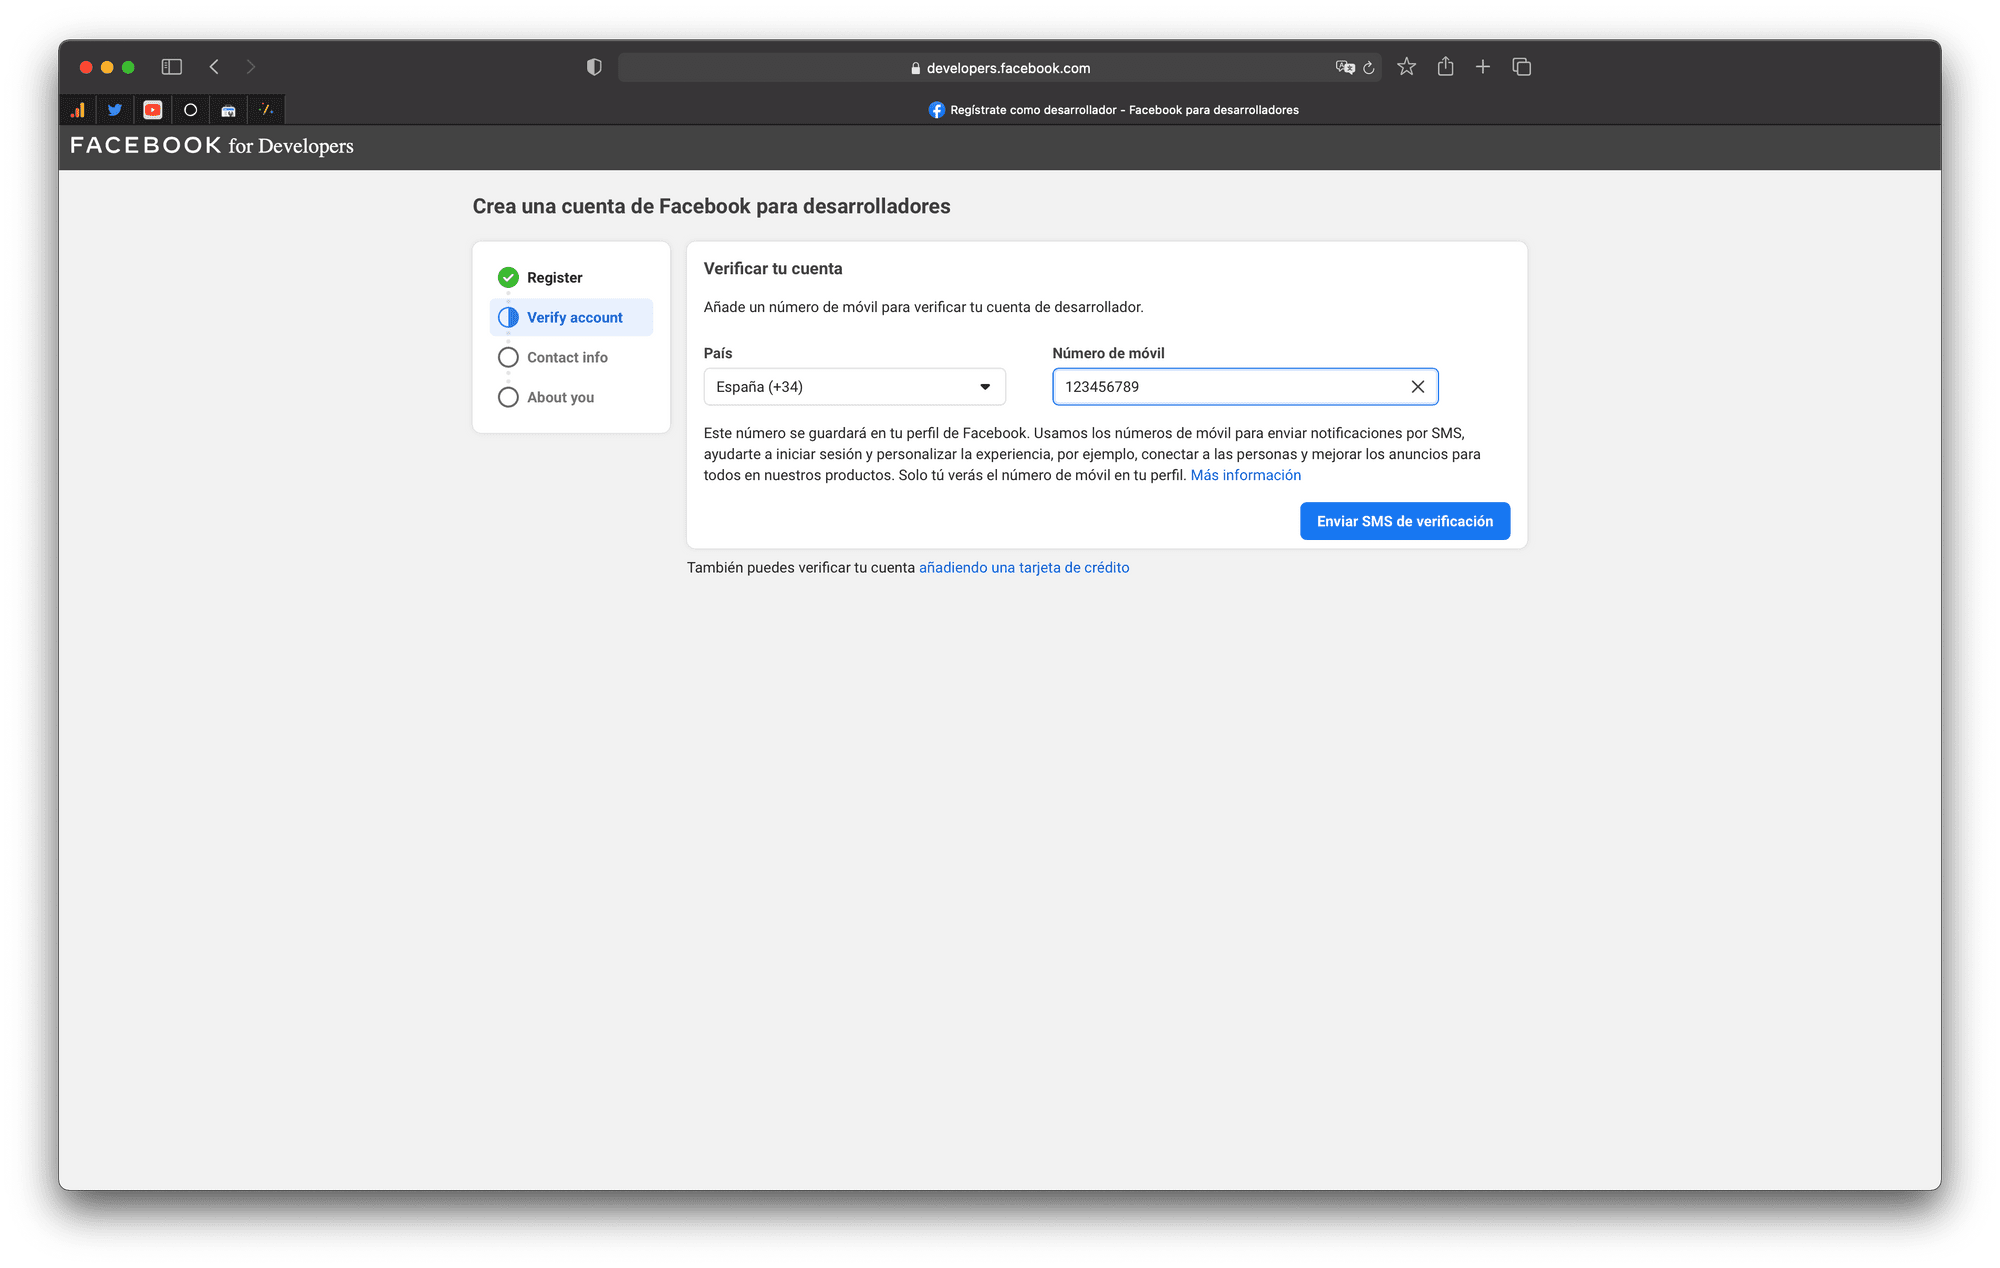The image size is (2000, 1268).
Task: Bookmark page with the star icon
Action: click(x=1407, y=67)
